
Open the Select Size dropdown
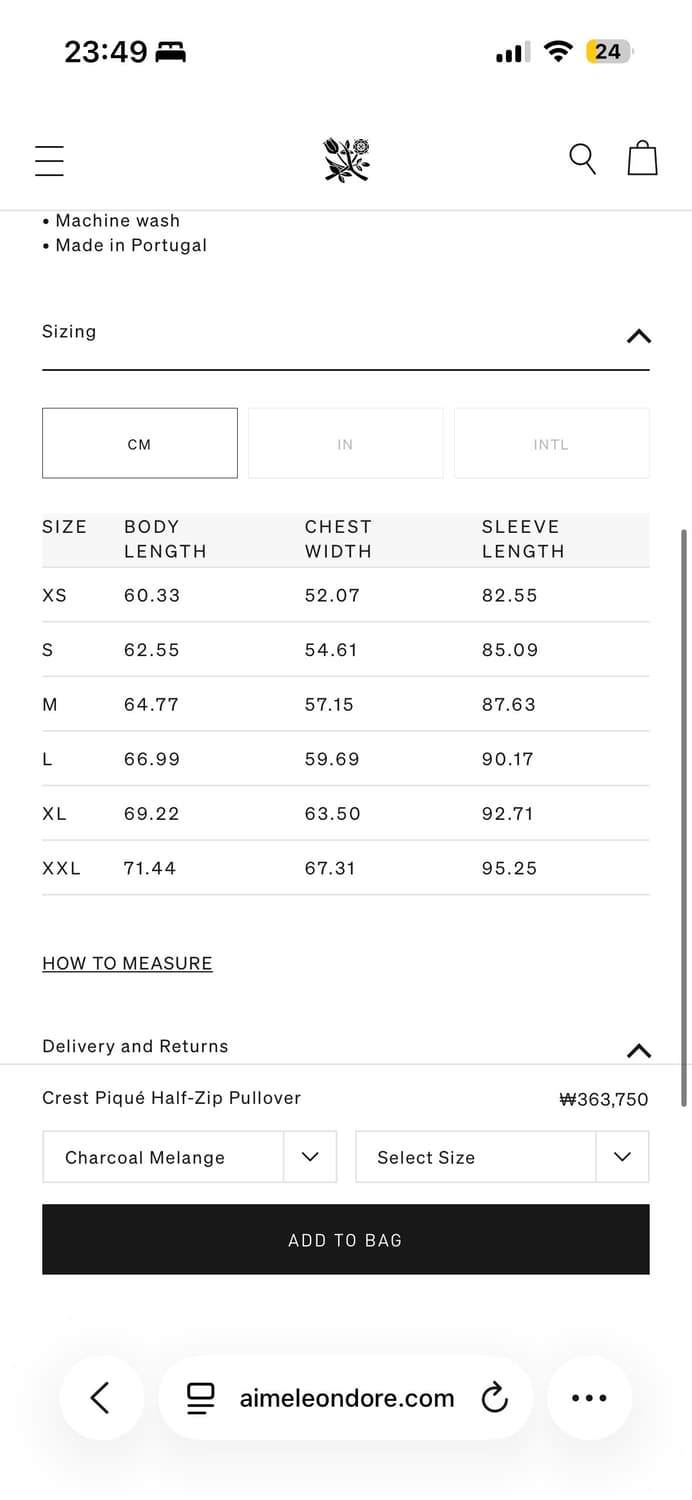[x=502, y=1157]
